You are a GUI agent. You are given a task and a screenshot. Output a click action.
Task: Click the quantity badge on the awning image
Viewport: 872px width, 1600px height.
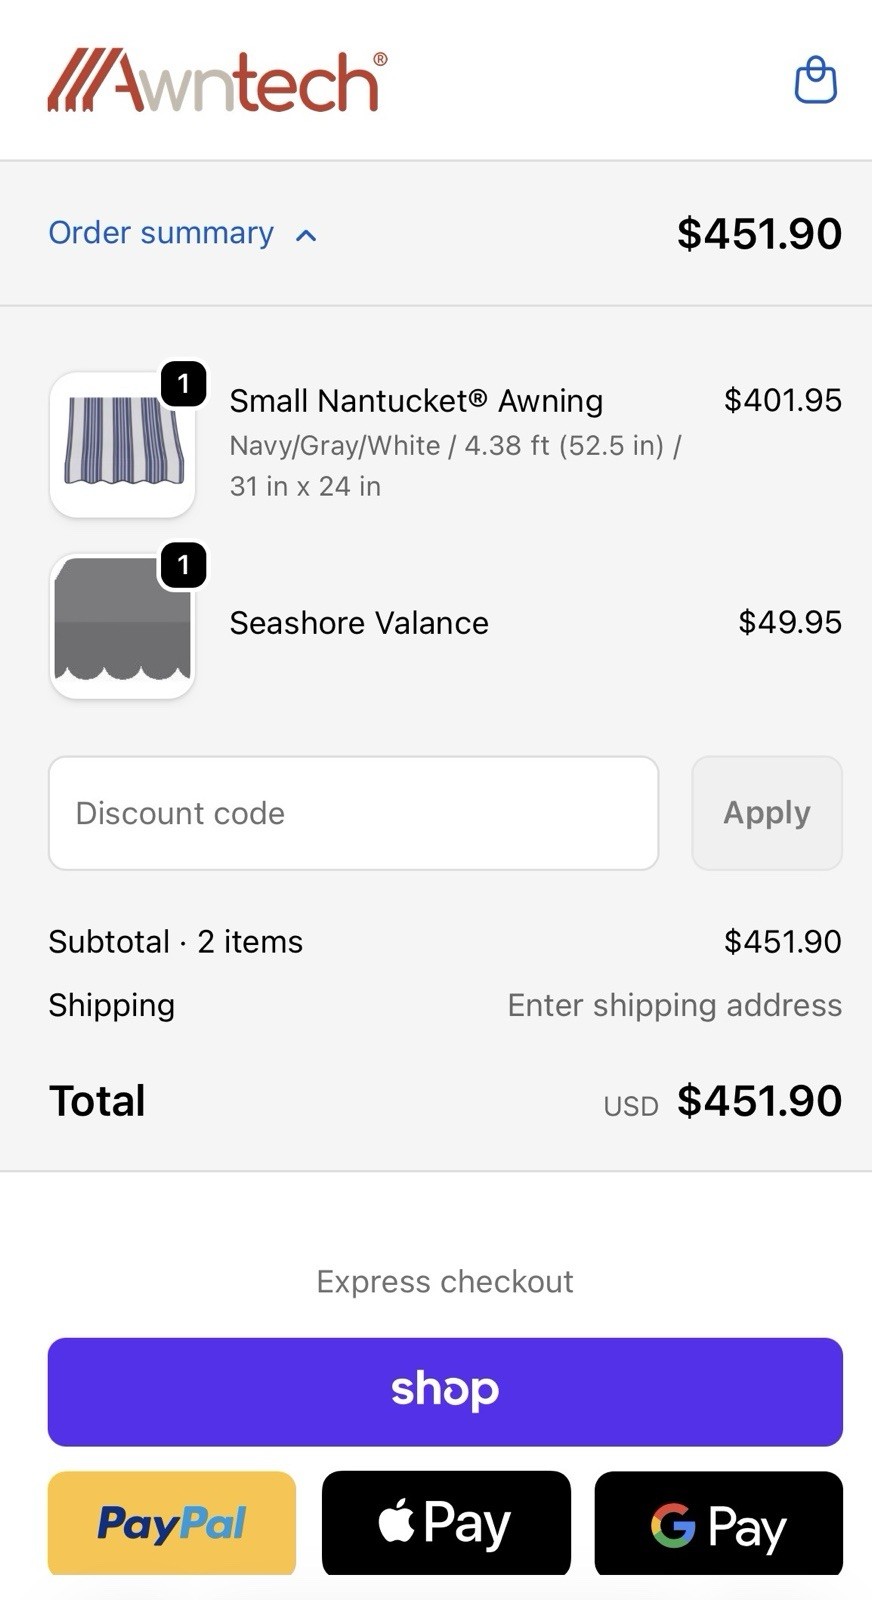(184, 384)
